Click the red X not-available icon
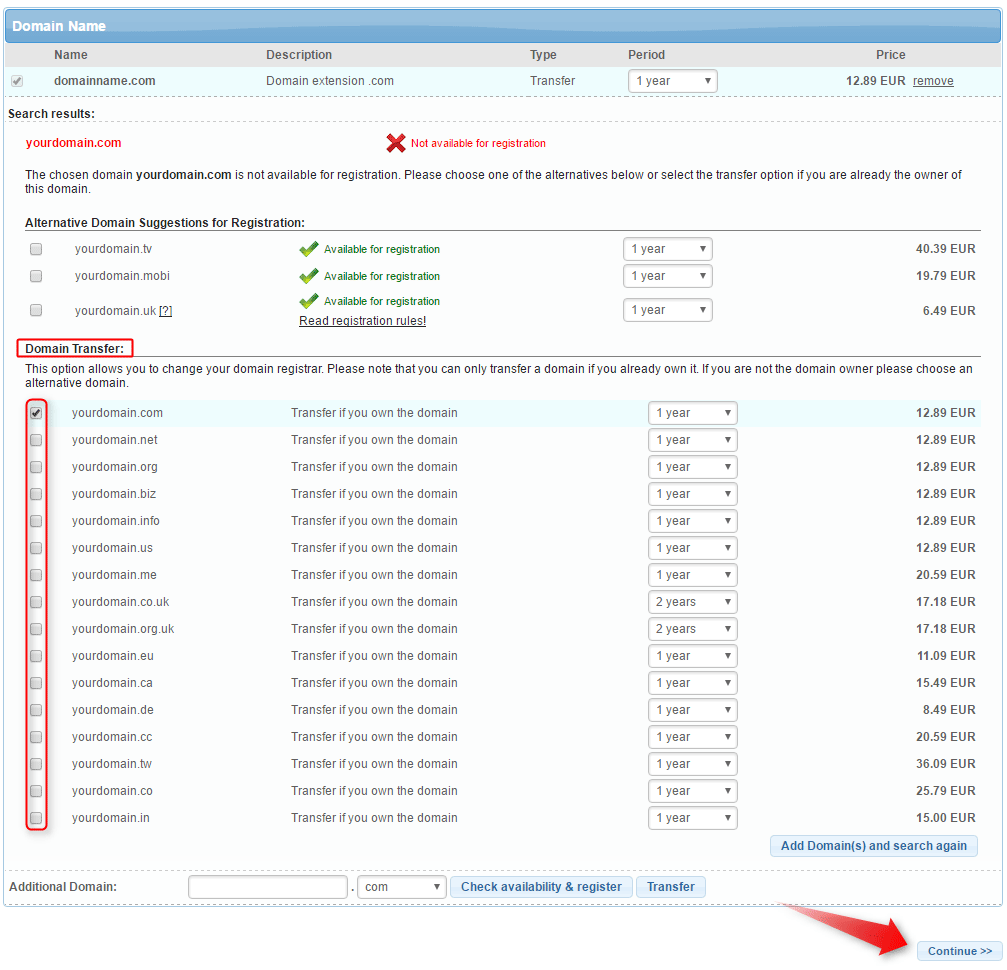Viewport: 1007px width, 970px height. coord(395,143)
